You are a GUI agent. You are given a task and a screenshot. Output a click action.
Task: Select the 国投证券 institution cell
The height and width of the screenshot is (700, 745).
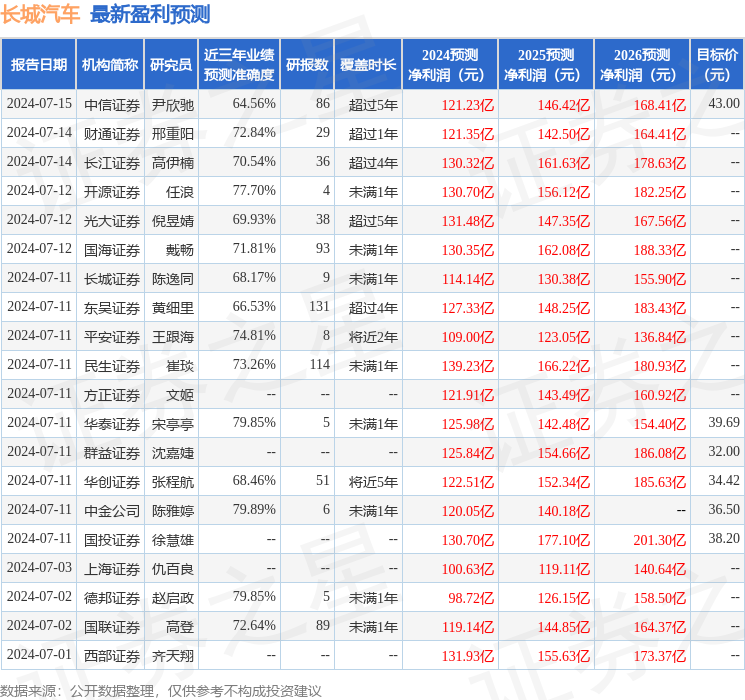112,540
